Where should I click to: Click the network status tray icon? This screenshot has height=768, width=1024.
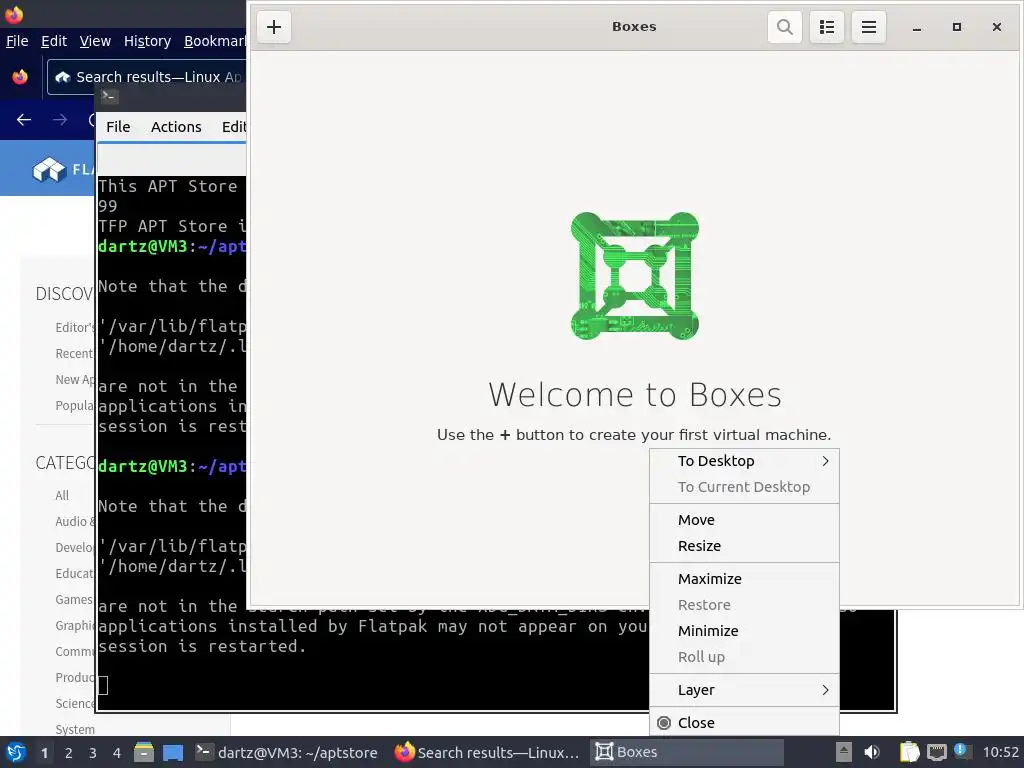coord(937,752)
